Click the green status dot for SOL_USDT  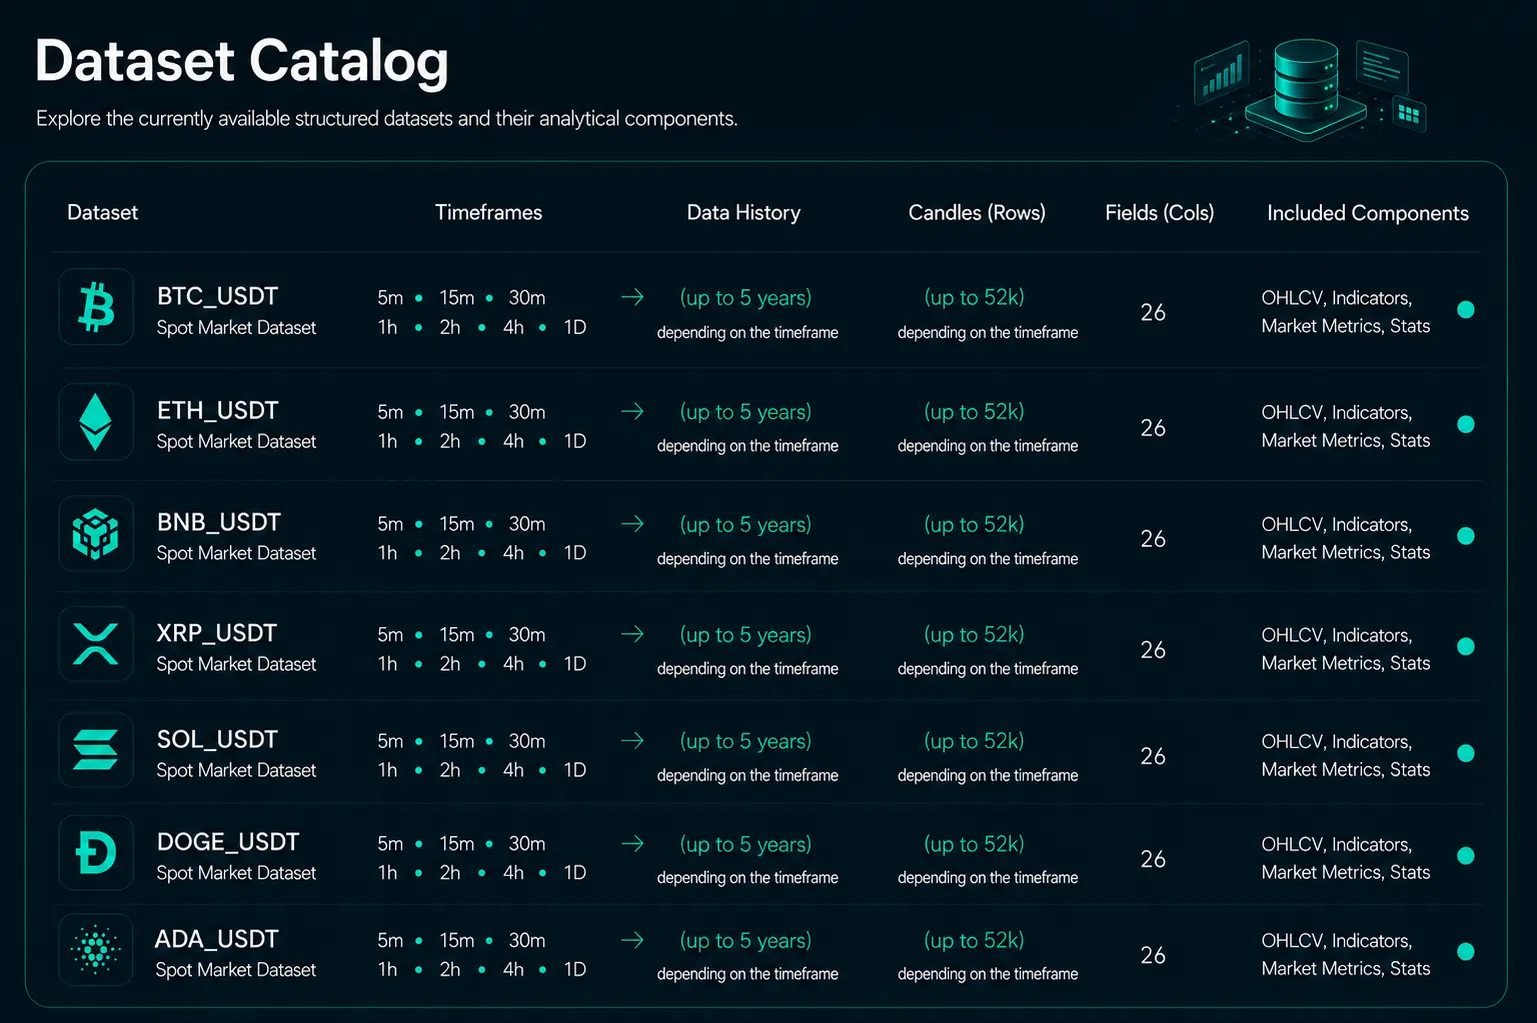tap(1466, 753)
